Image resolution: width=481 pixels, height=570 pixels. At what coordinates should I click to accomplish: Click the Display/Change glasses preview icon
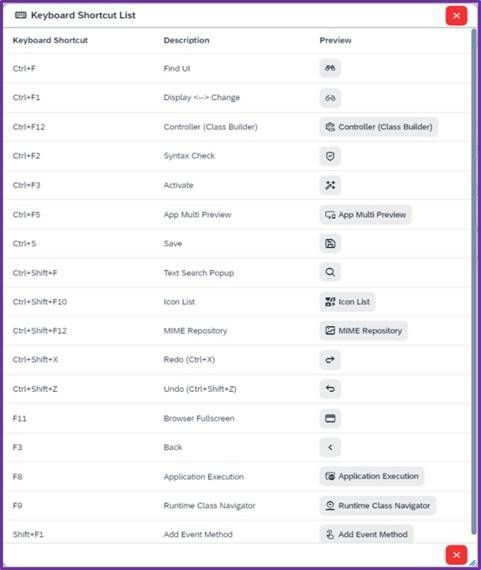[330, 98]
